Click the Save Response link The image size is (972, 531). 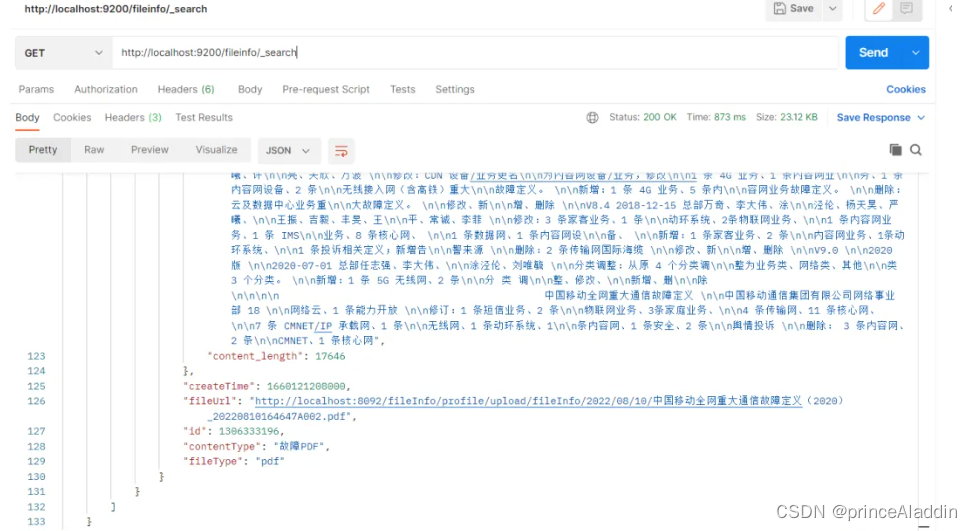tap(873, 117)
